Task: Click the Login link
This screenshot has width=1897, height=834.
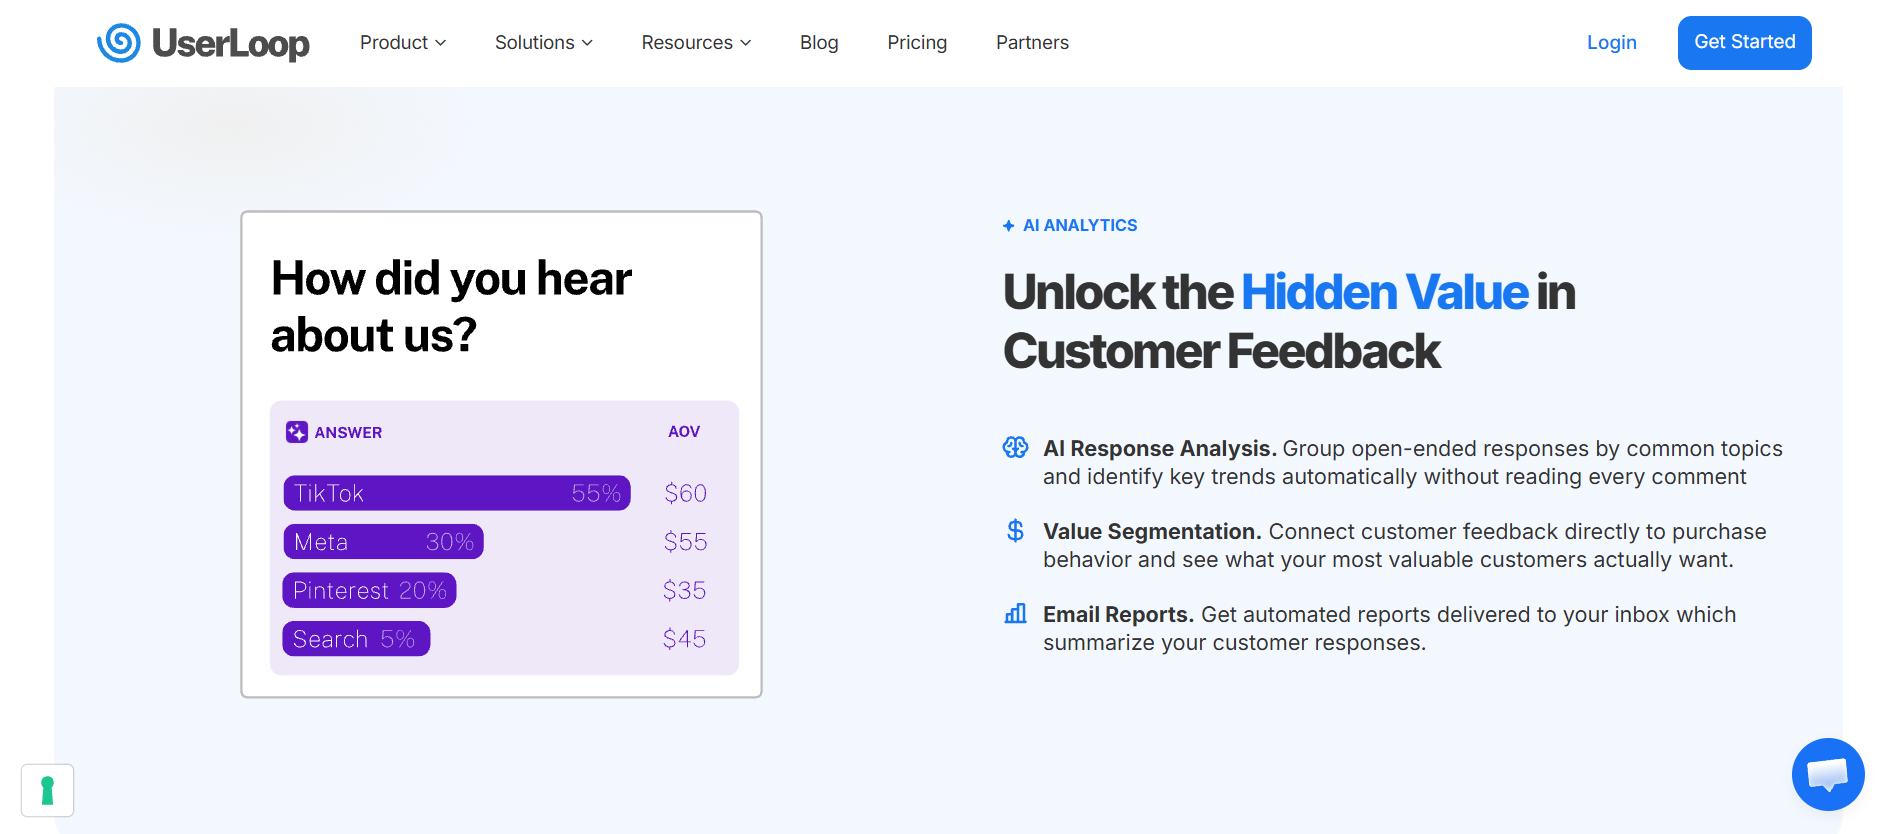Action: 1611,42
